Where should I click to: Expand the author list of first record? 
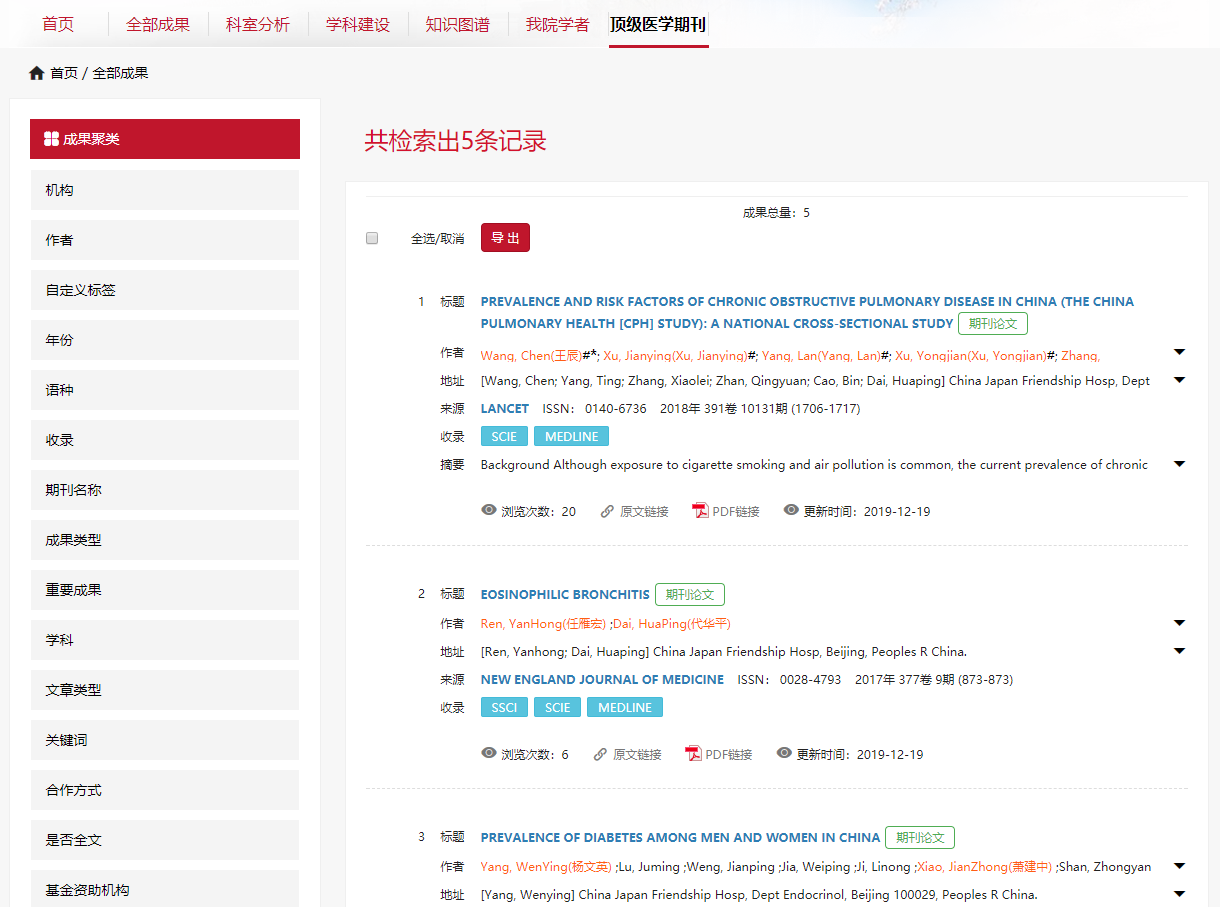click(x=1179, y=352)
